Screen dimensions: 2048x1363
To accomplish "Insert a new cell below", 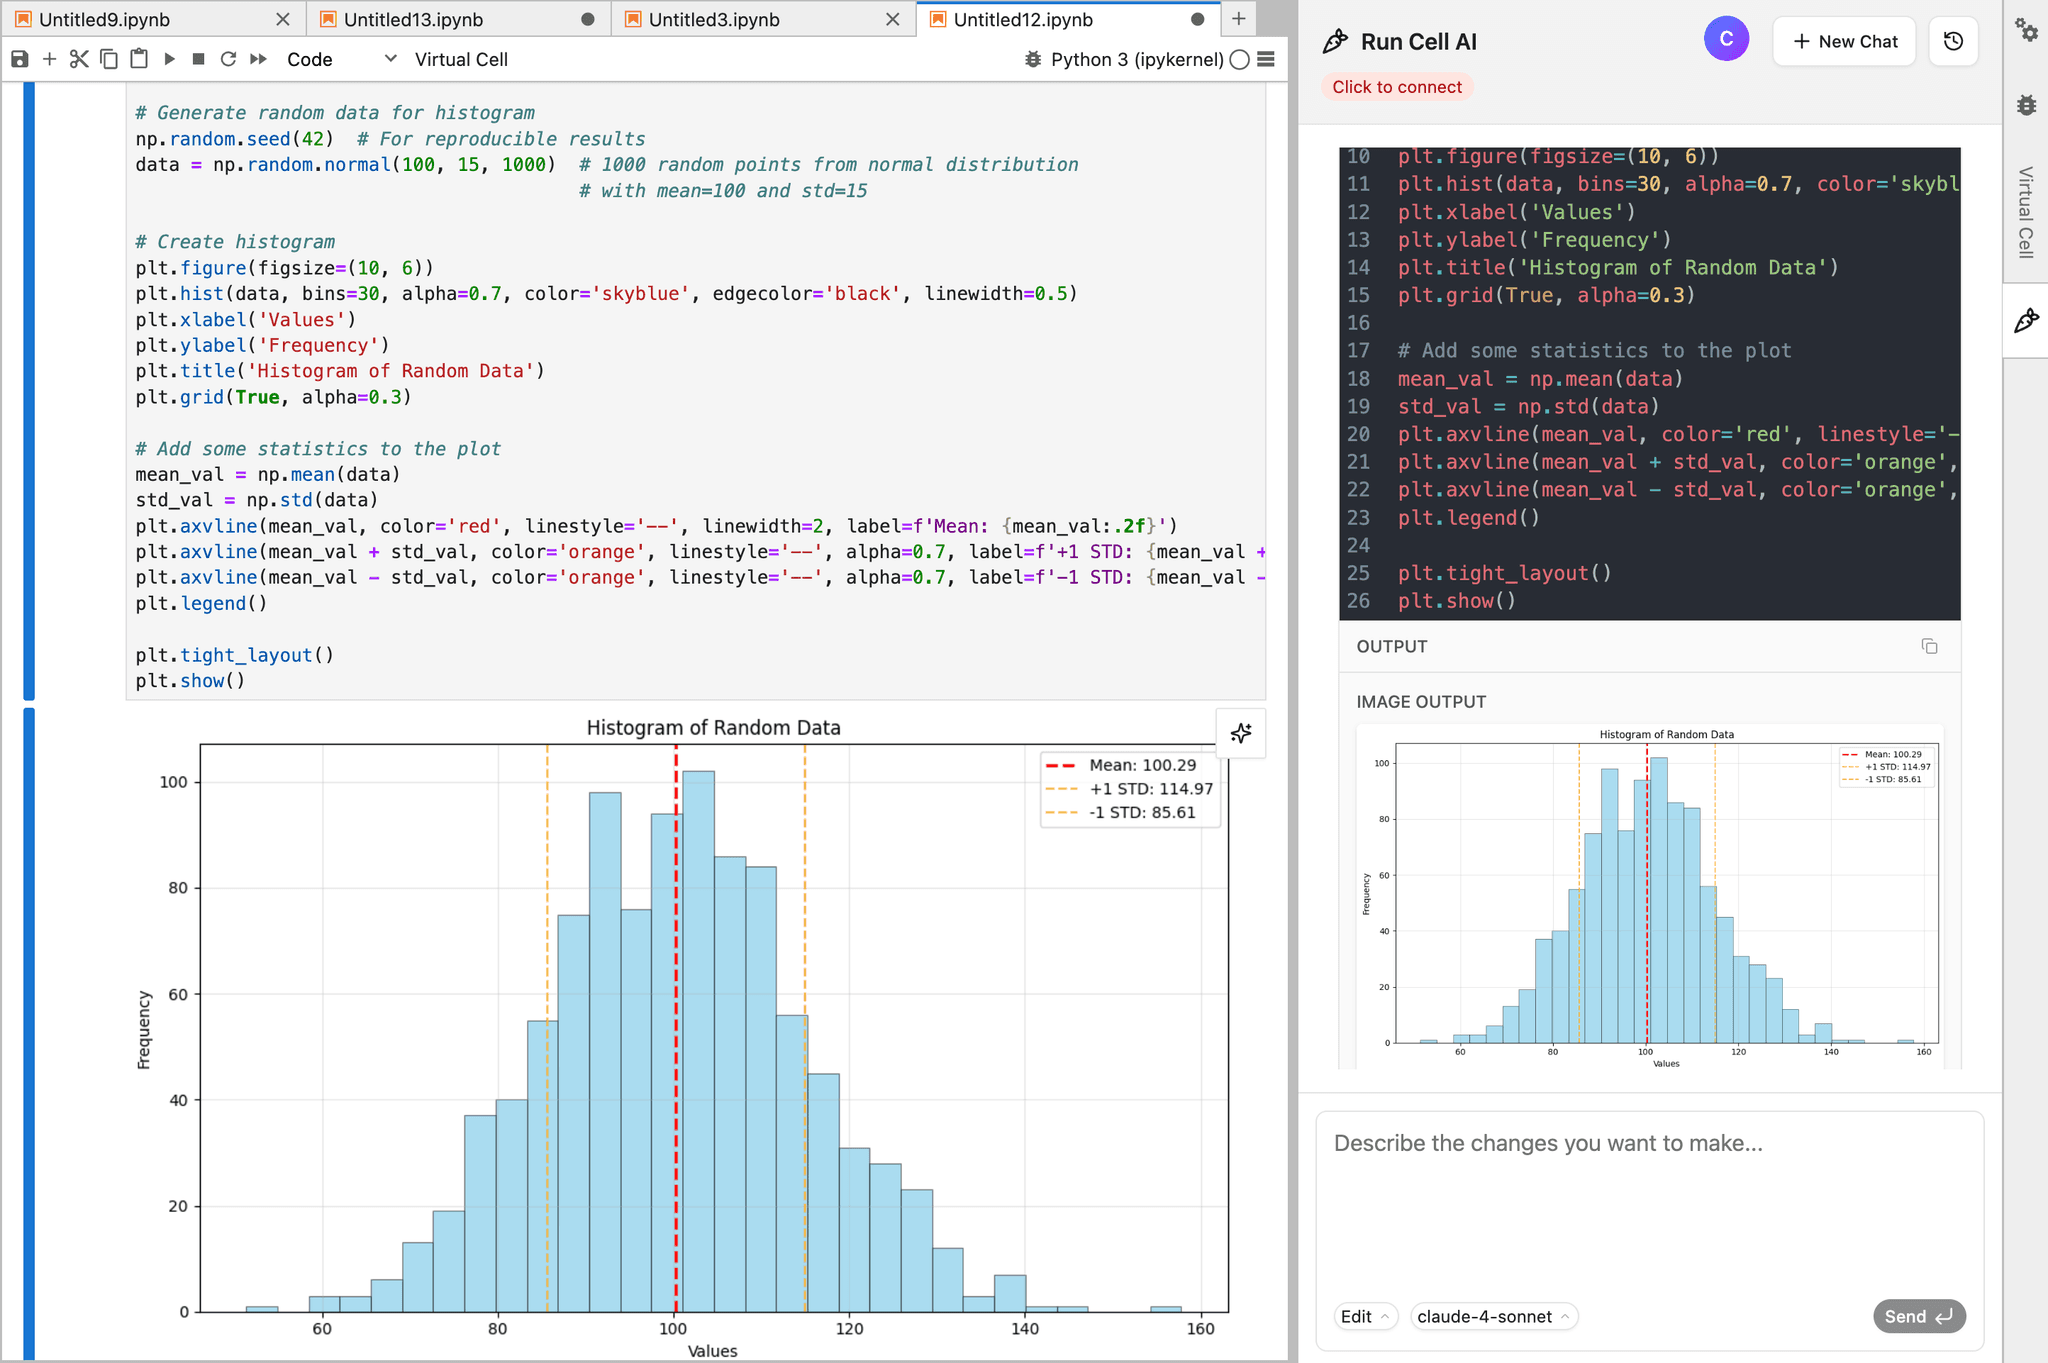I will [49, 59].
